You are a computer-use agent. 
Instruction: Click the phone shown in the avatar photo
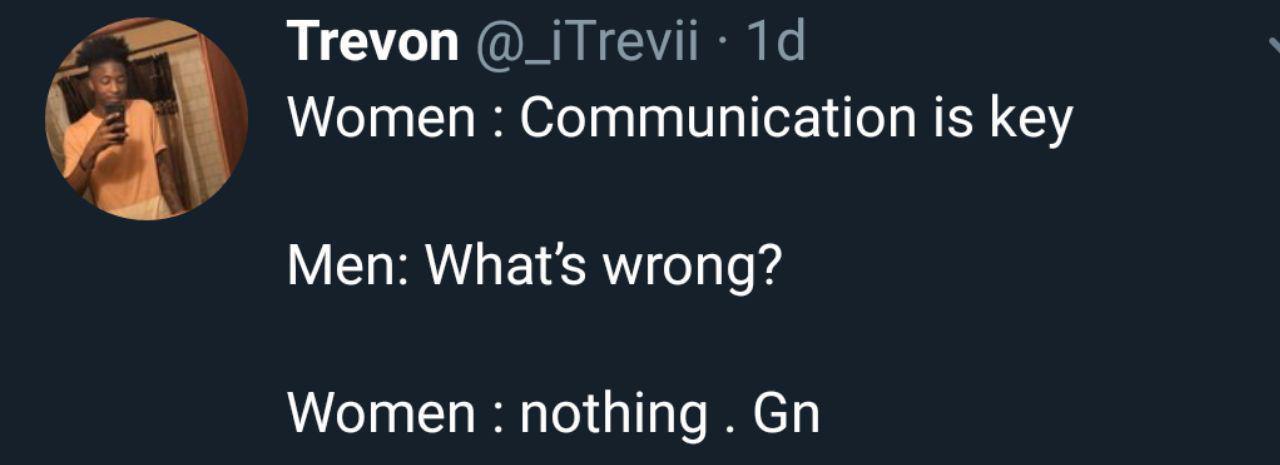coord(115,115)
